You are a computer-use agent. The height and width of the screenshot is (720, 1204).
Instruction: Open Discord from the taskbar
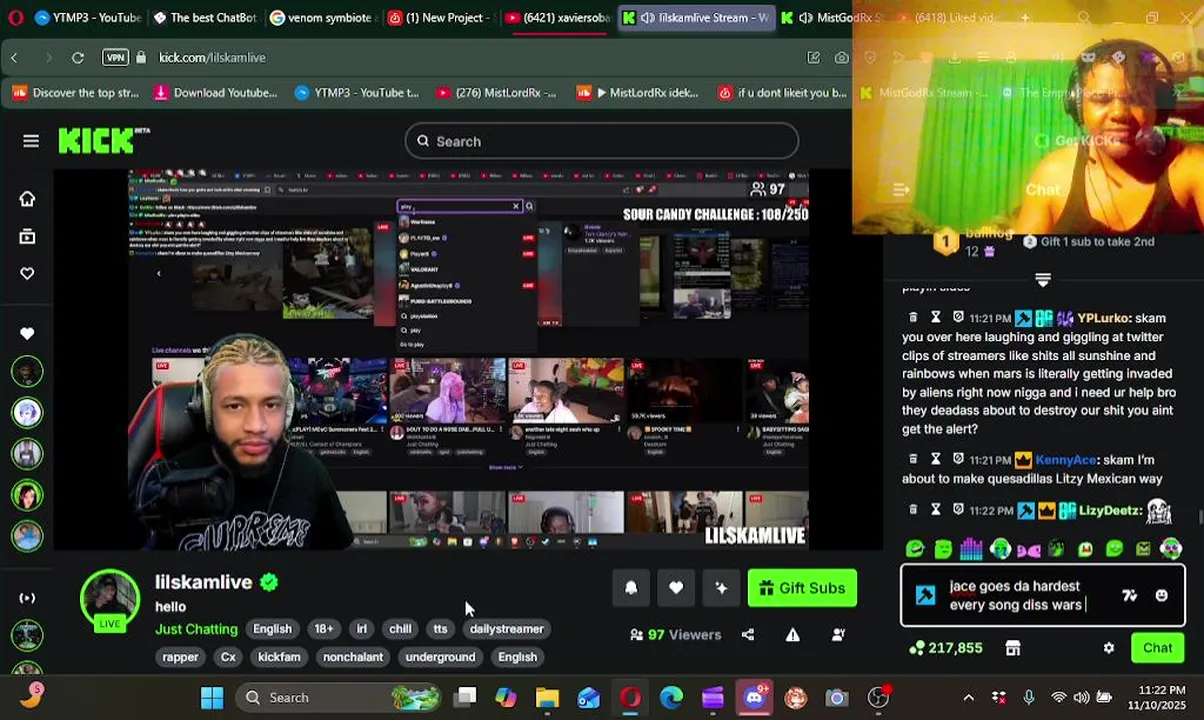pyautogui.click(x=753, y=697)
